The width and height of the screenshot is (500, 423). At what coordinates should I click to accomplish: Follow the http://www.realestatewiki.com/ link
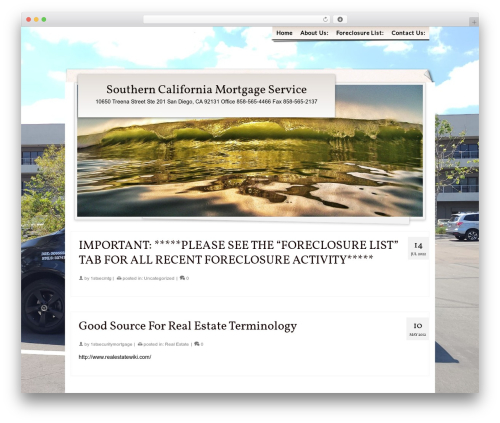pos(115,357)
